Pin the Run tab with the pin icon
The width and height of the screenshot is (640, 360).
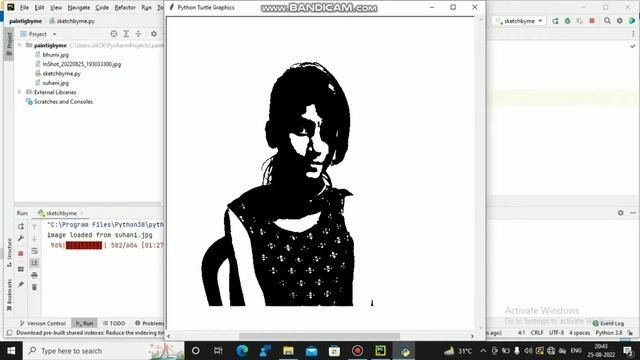point(21,284)
